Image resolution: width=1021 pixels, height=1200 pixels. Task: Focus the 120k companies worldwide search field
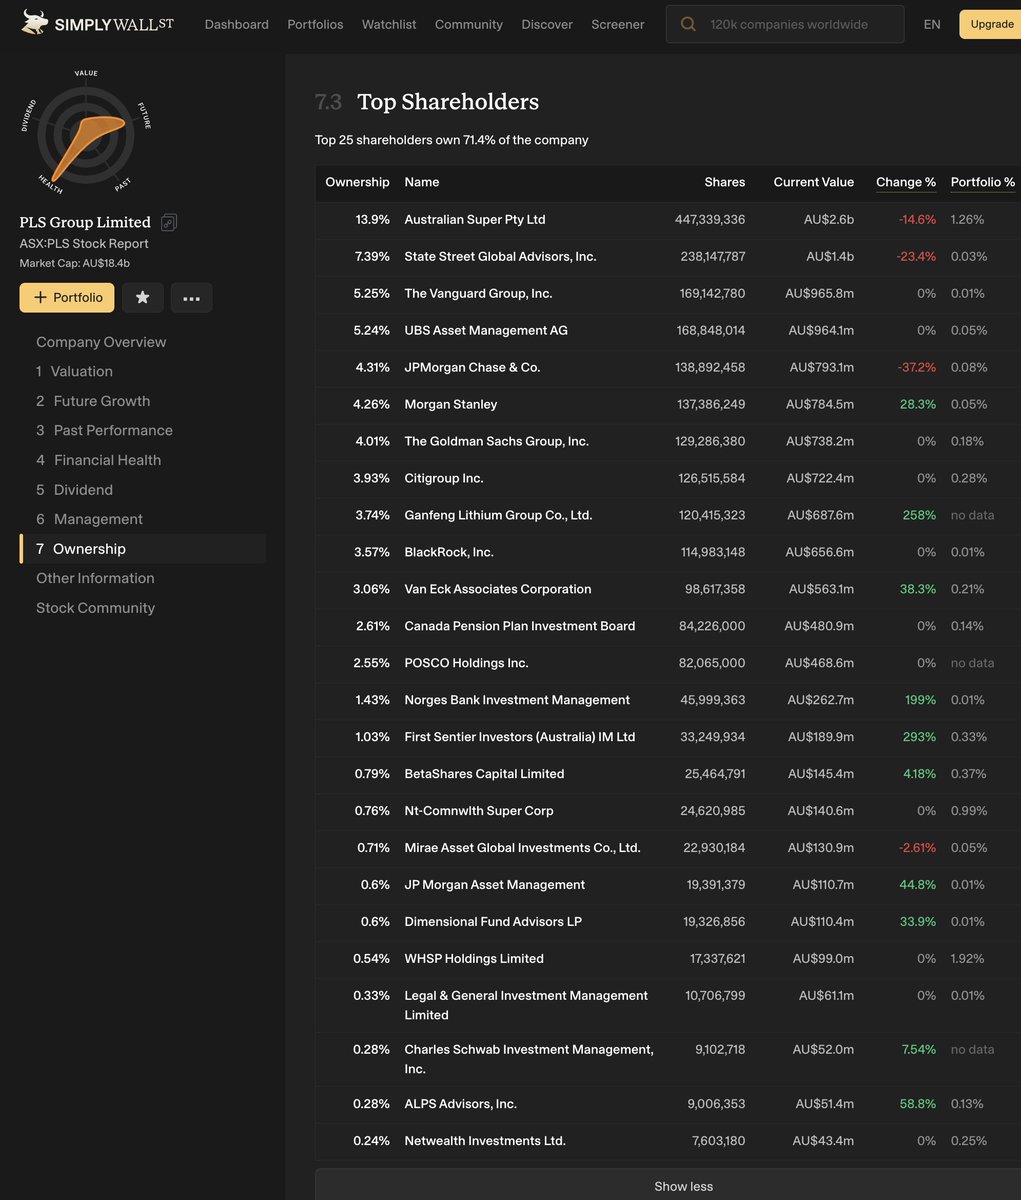point(785,24)
